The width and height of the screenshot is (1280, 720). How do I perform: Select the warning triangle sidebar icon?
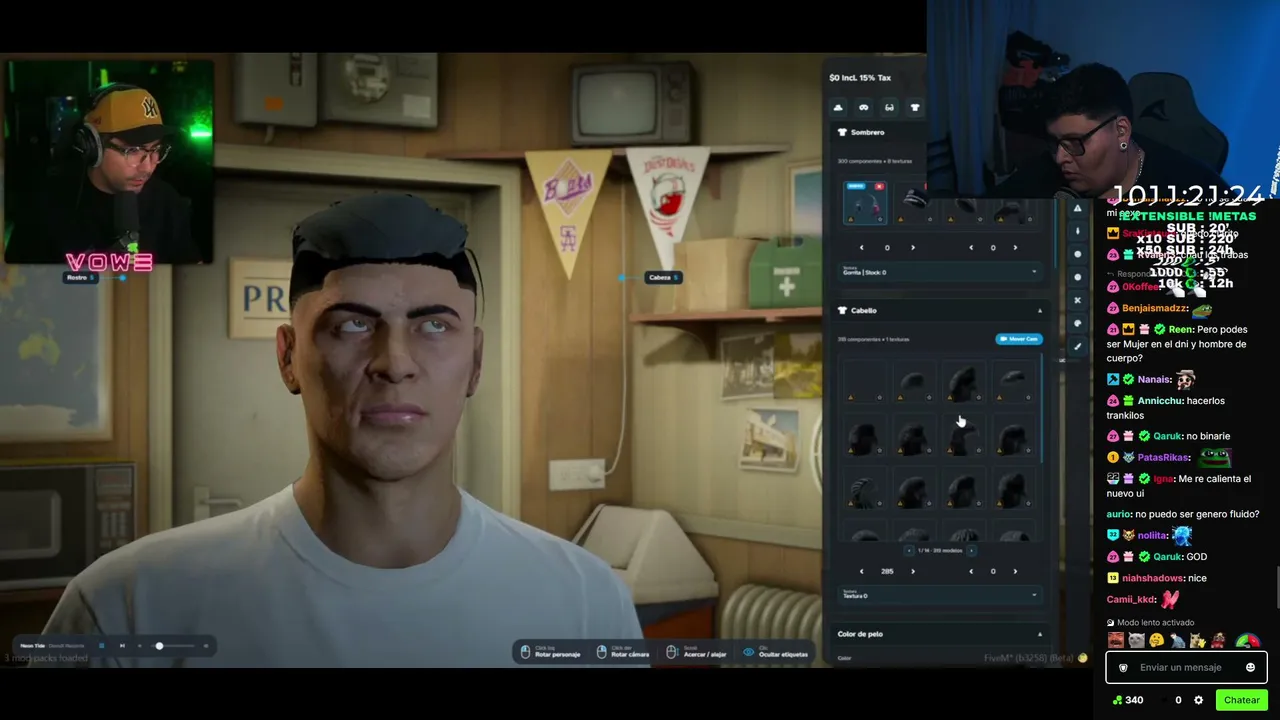pyautogui.click(x=1077, y=208)
